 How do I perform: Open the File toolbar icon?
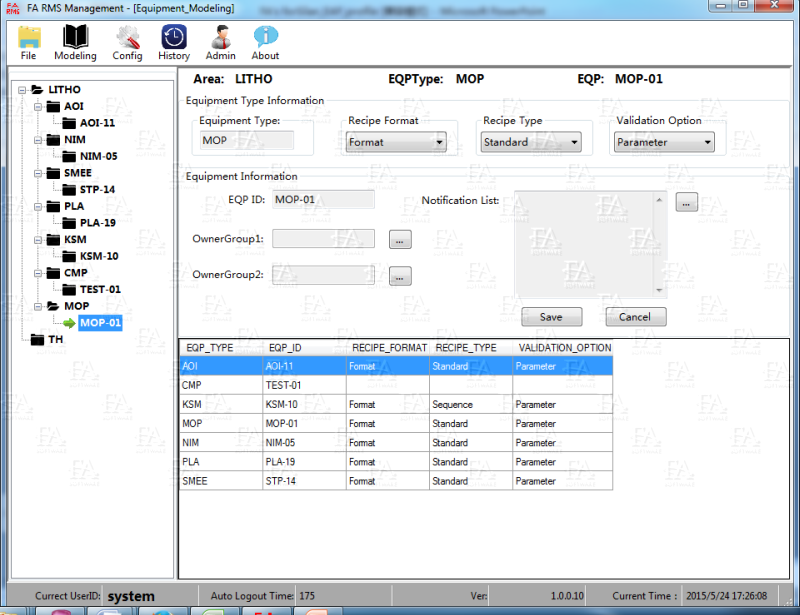29,42
